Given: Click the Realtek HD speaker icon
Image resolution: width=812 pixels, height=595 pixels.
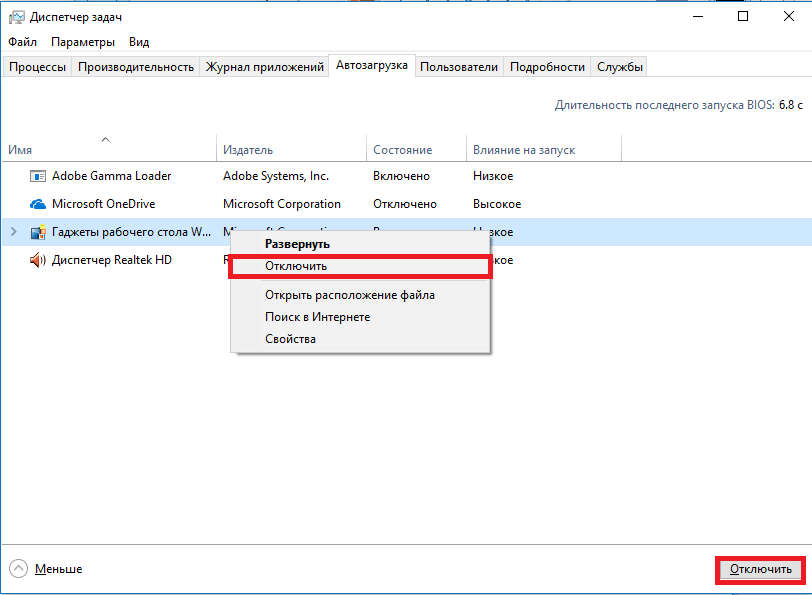Looking at the screenshot, I should click(38, 260).
